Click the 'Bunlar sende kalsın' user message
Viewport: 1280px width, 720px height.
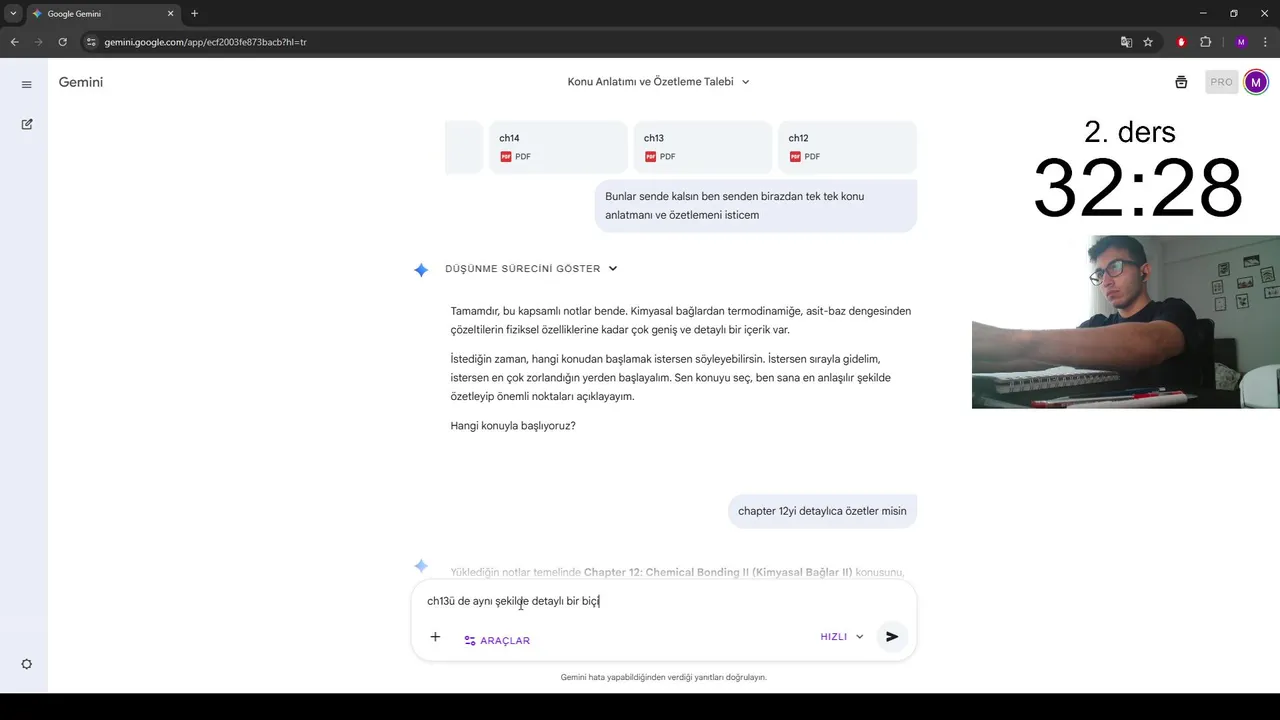pos(755,206)
